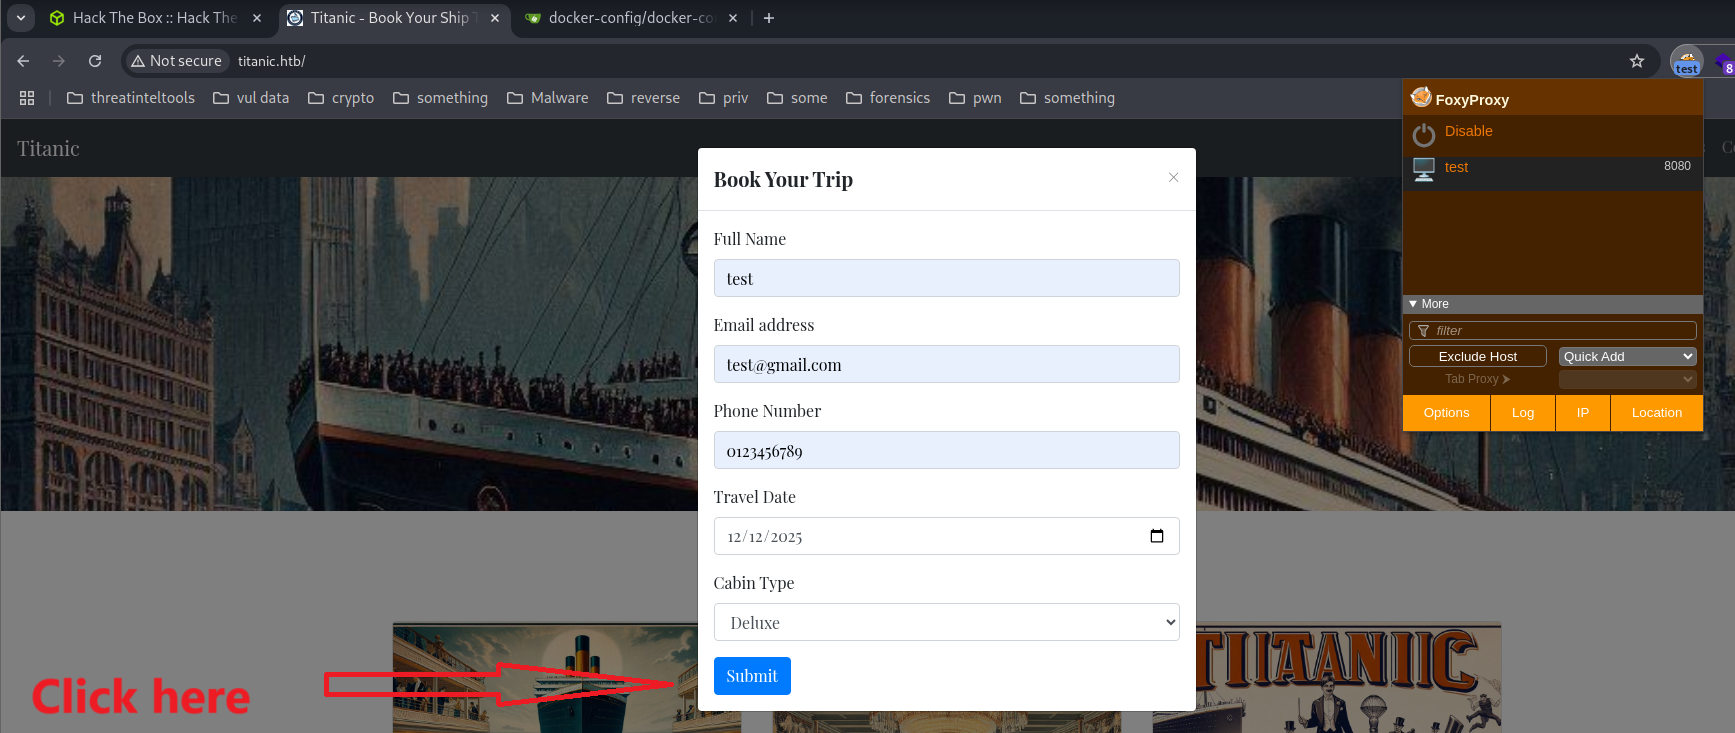Open the Malware bookmarks folder
Viewport: 1735px width, 733px height.
(548, 98)
